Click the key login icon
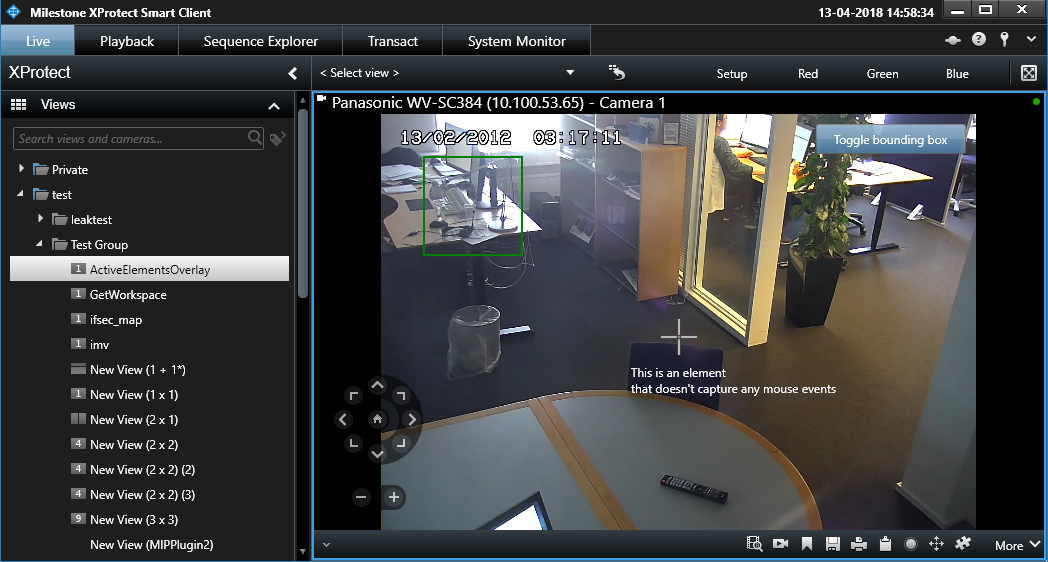Viewport: 1048px width, 562px height. [x=1004, y=39]
